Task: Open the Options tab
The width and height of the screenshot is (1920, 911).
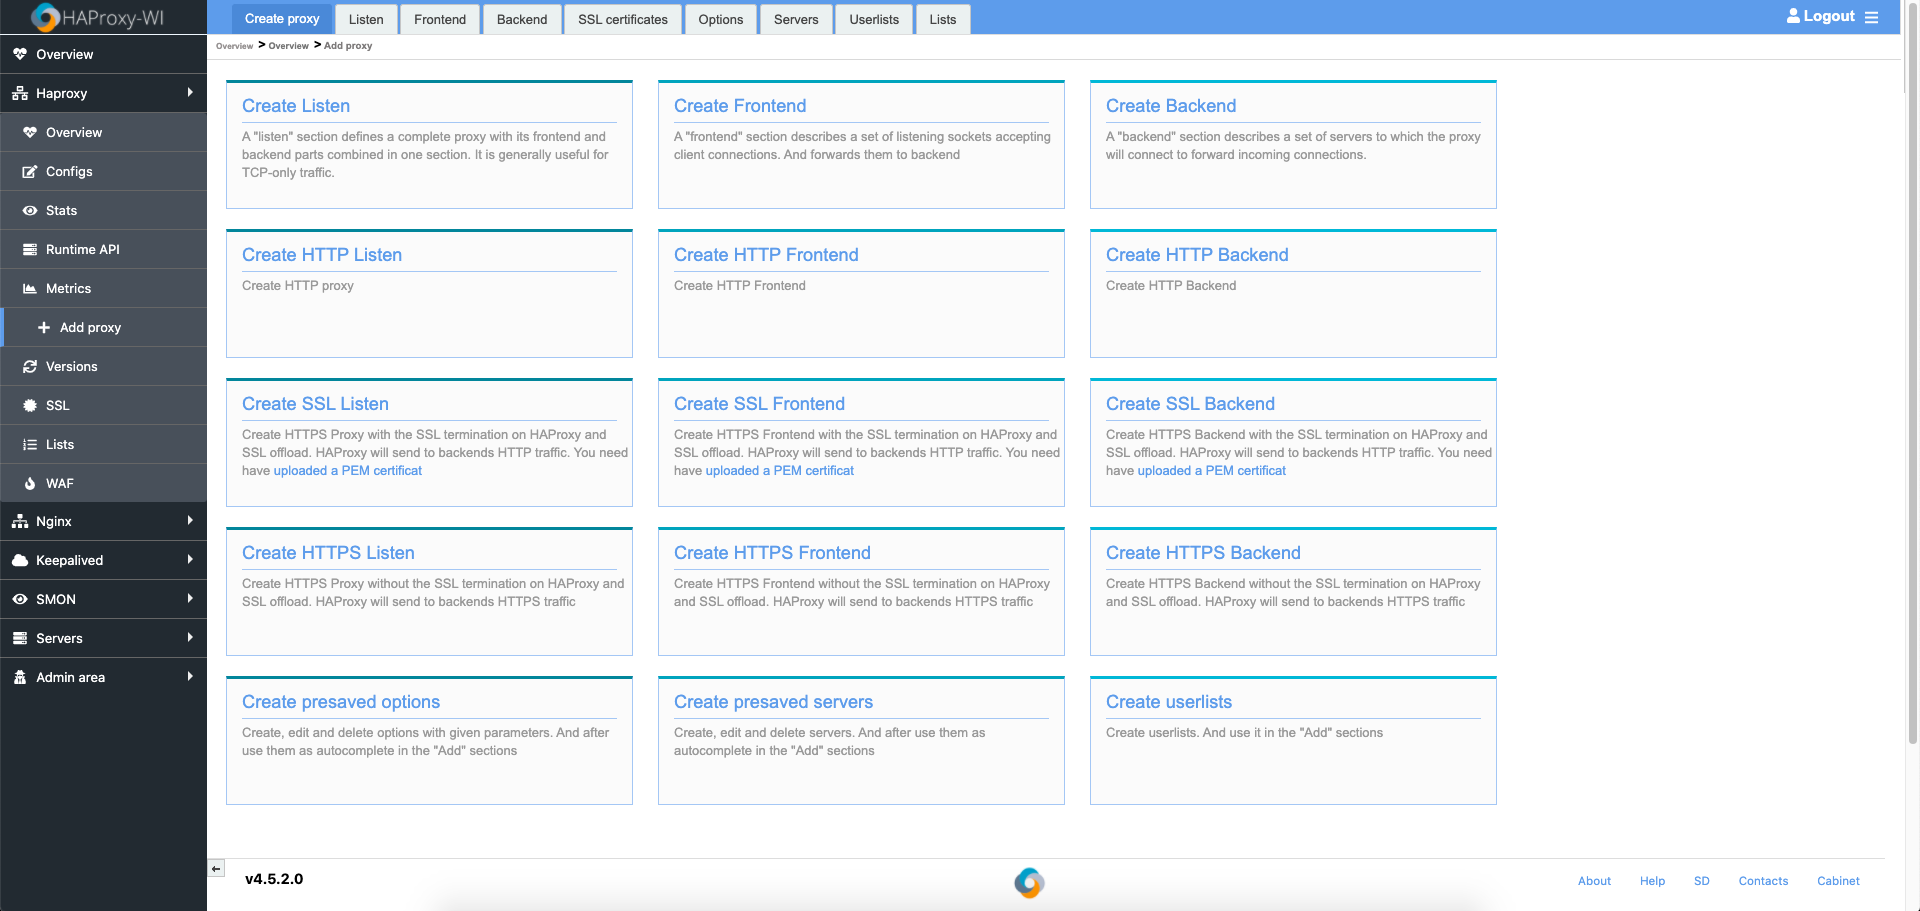Action: [721, 19]
